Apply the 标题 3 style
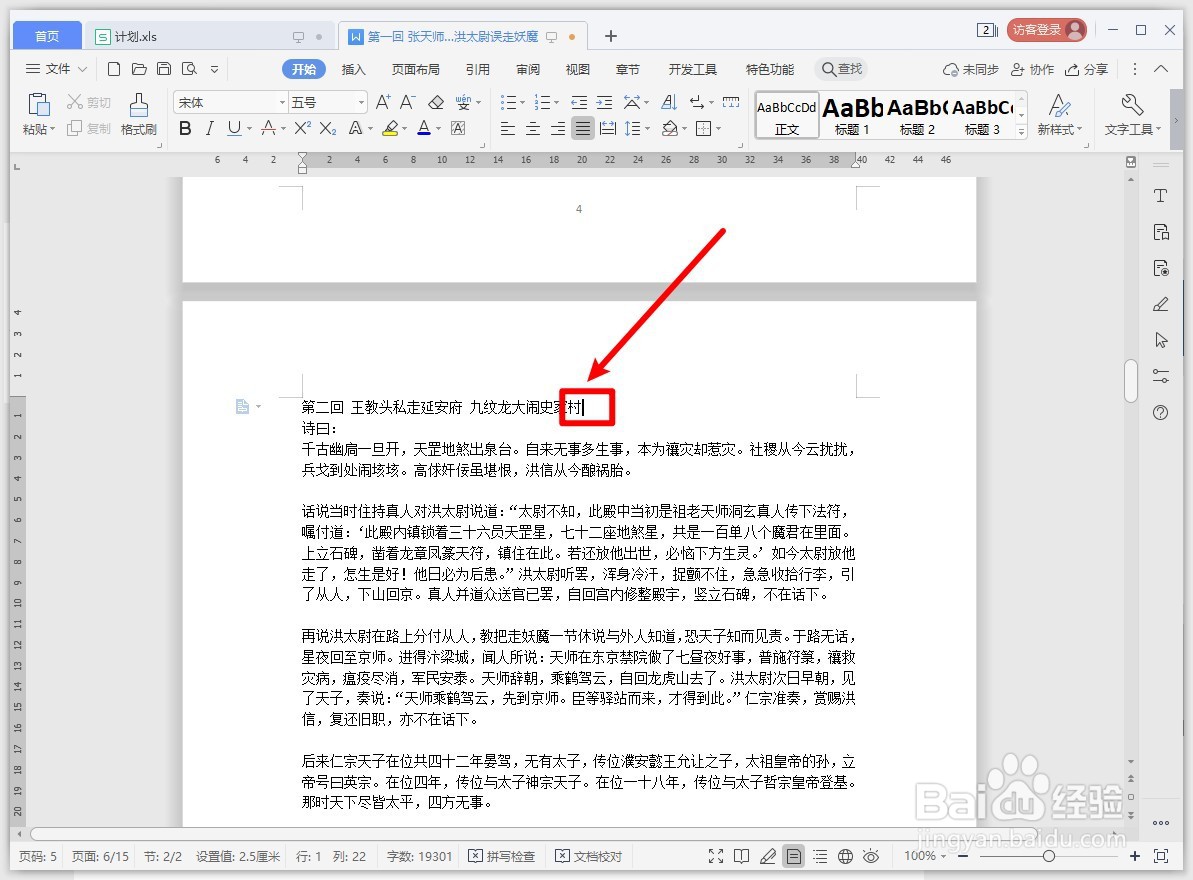 pos(981,116)
